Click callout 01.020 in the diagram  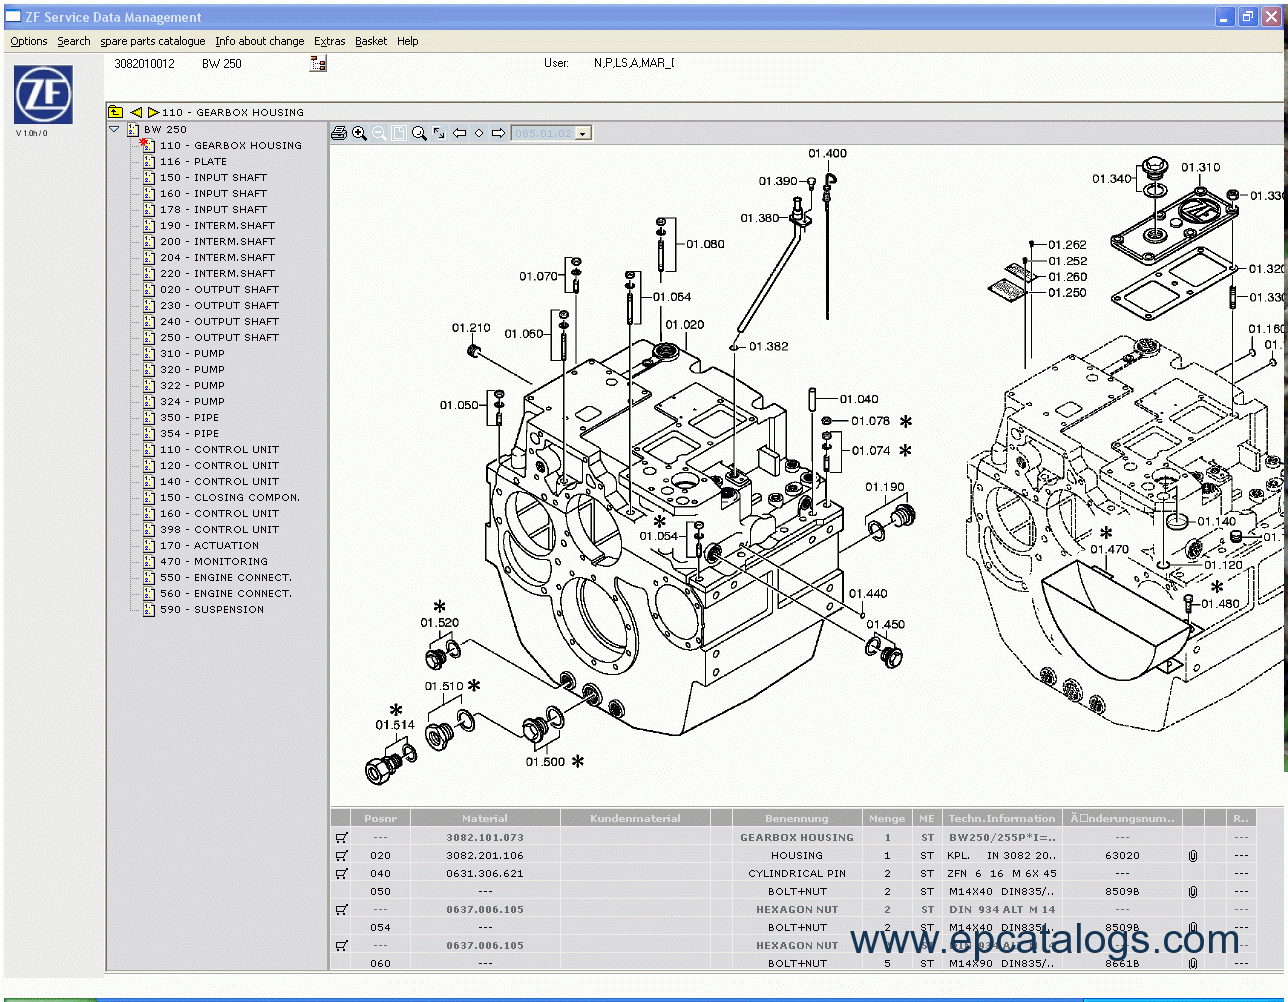click(x=685, y=325)
